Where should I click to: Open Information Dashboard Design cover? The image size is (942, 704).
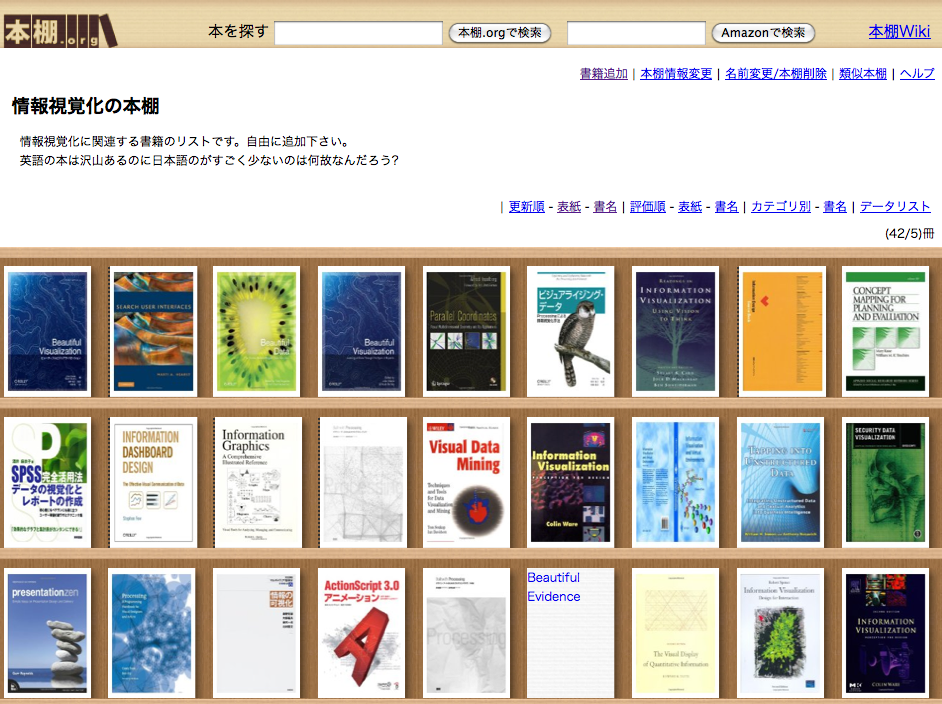[x=153, y=482]
